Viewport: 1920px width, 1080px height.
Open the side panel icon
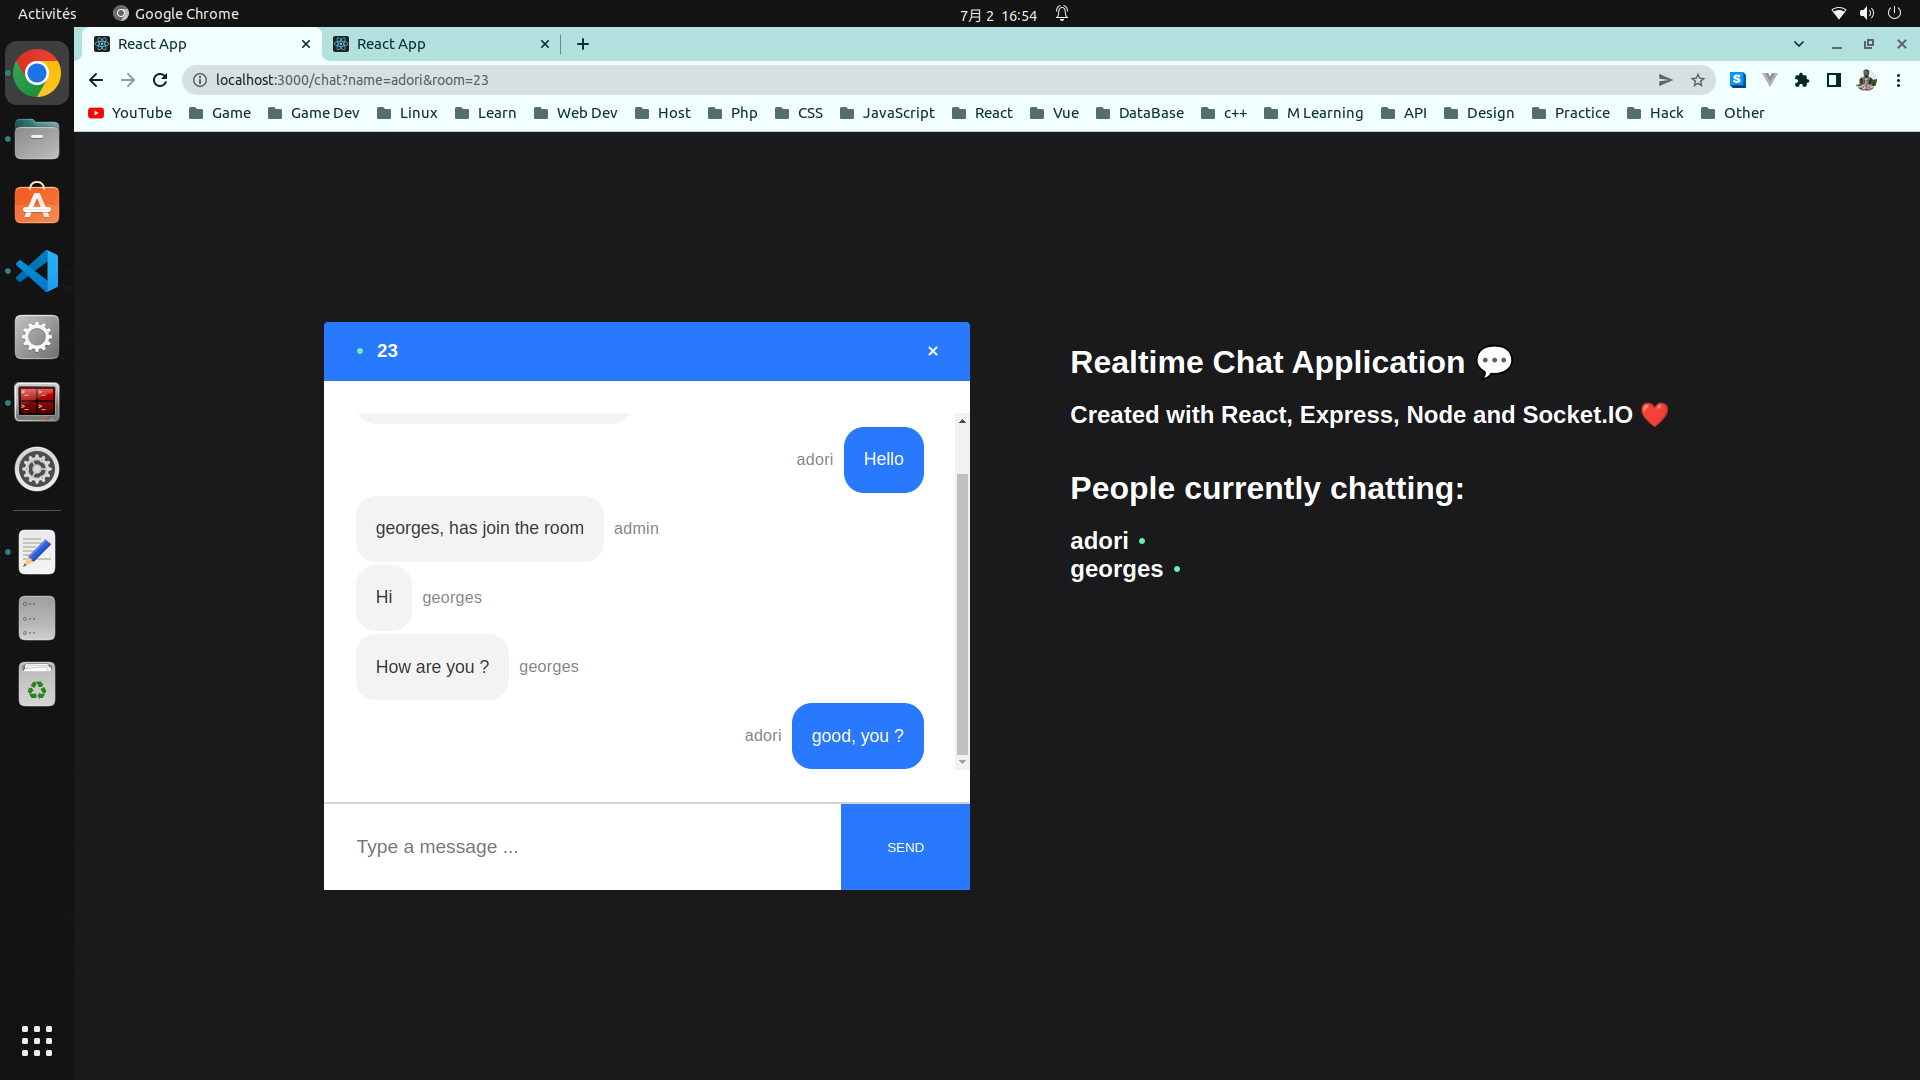click(x=1833, y=80)
